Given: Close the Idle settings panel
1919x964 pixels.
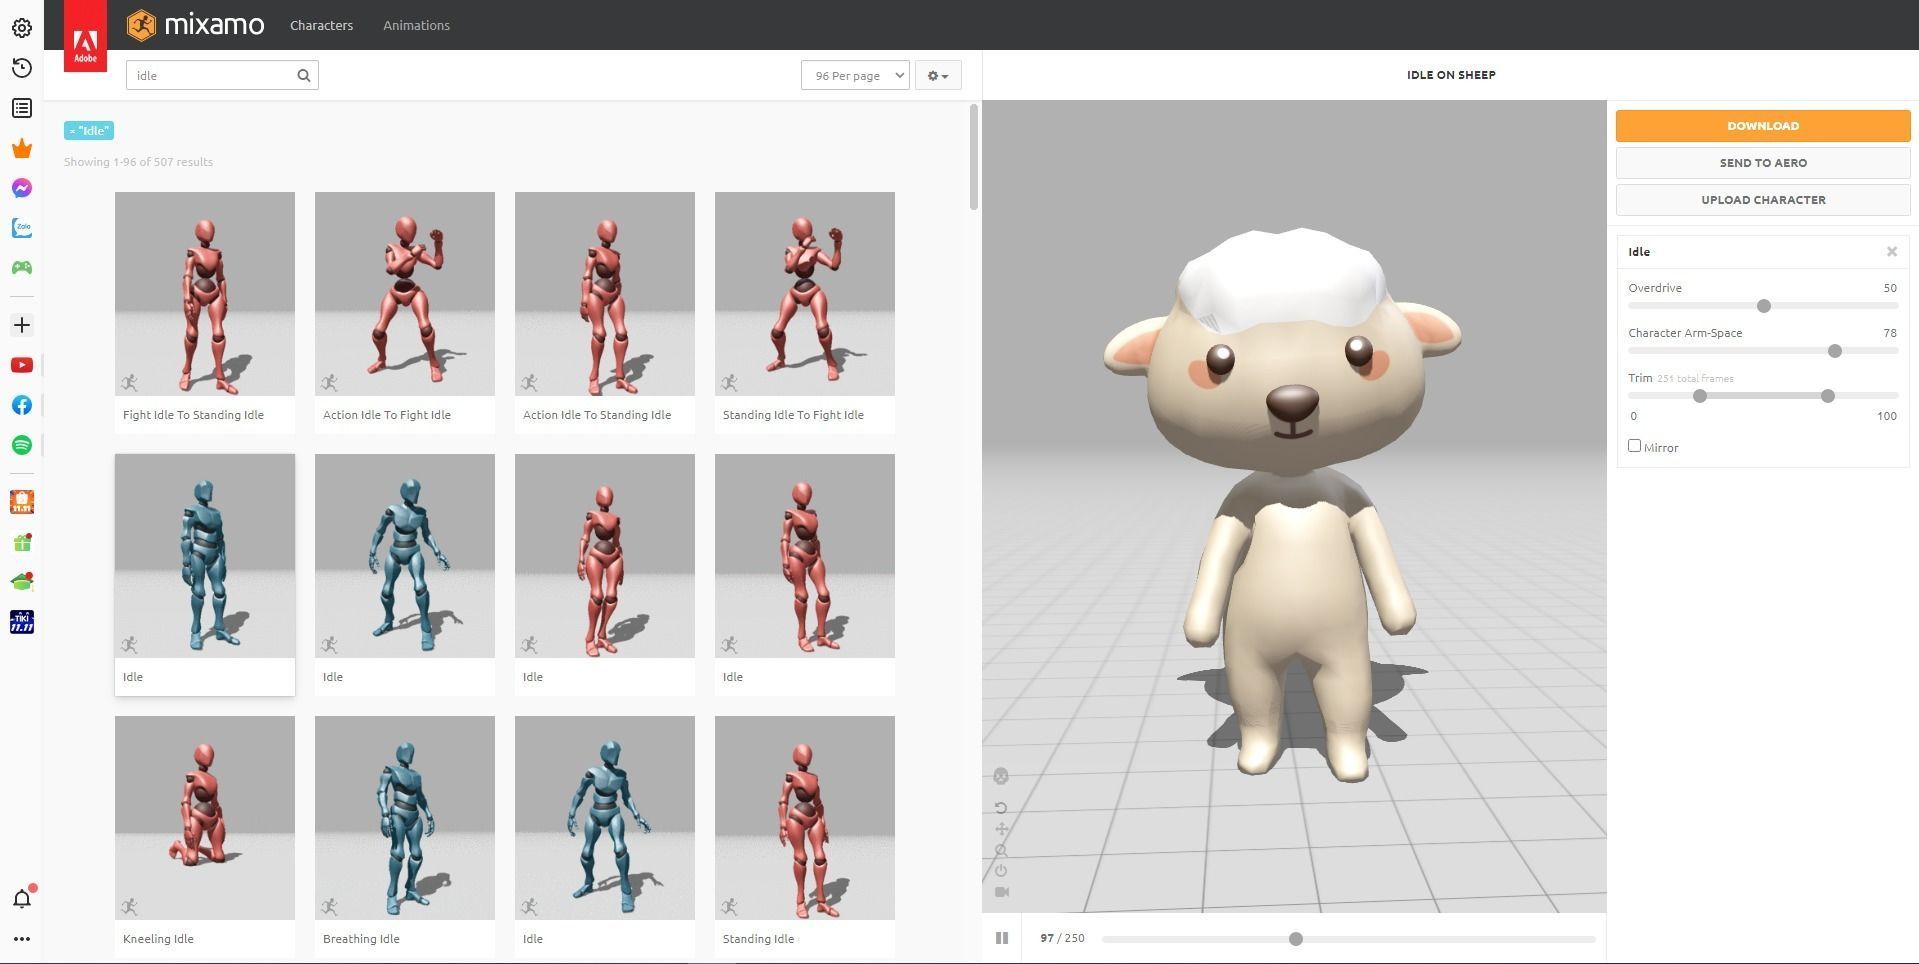Looking at the screenshot, I should (x=1892, y=252).
